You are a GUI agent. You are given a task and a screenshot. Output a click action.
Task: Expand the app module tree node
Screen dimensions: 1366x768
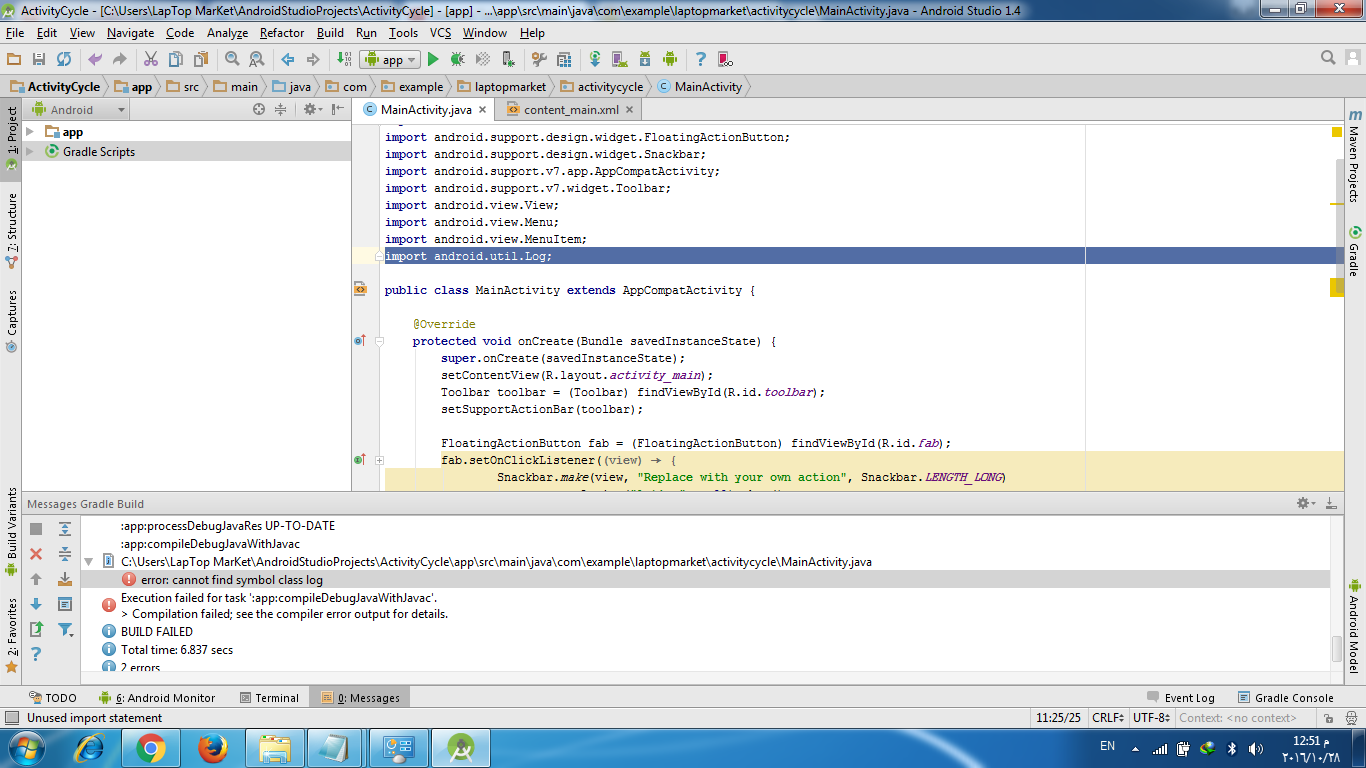point(29,132)
